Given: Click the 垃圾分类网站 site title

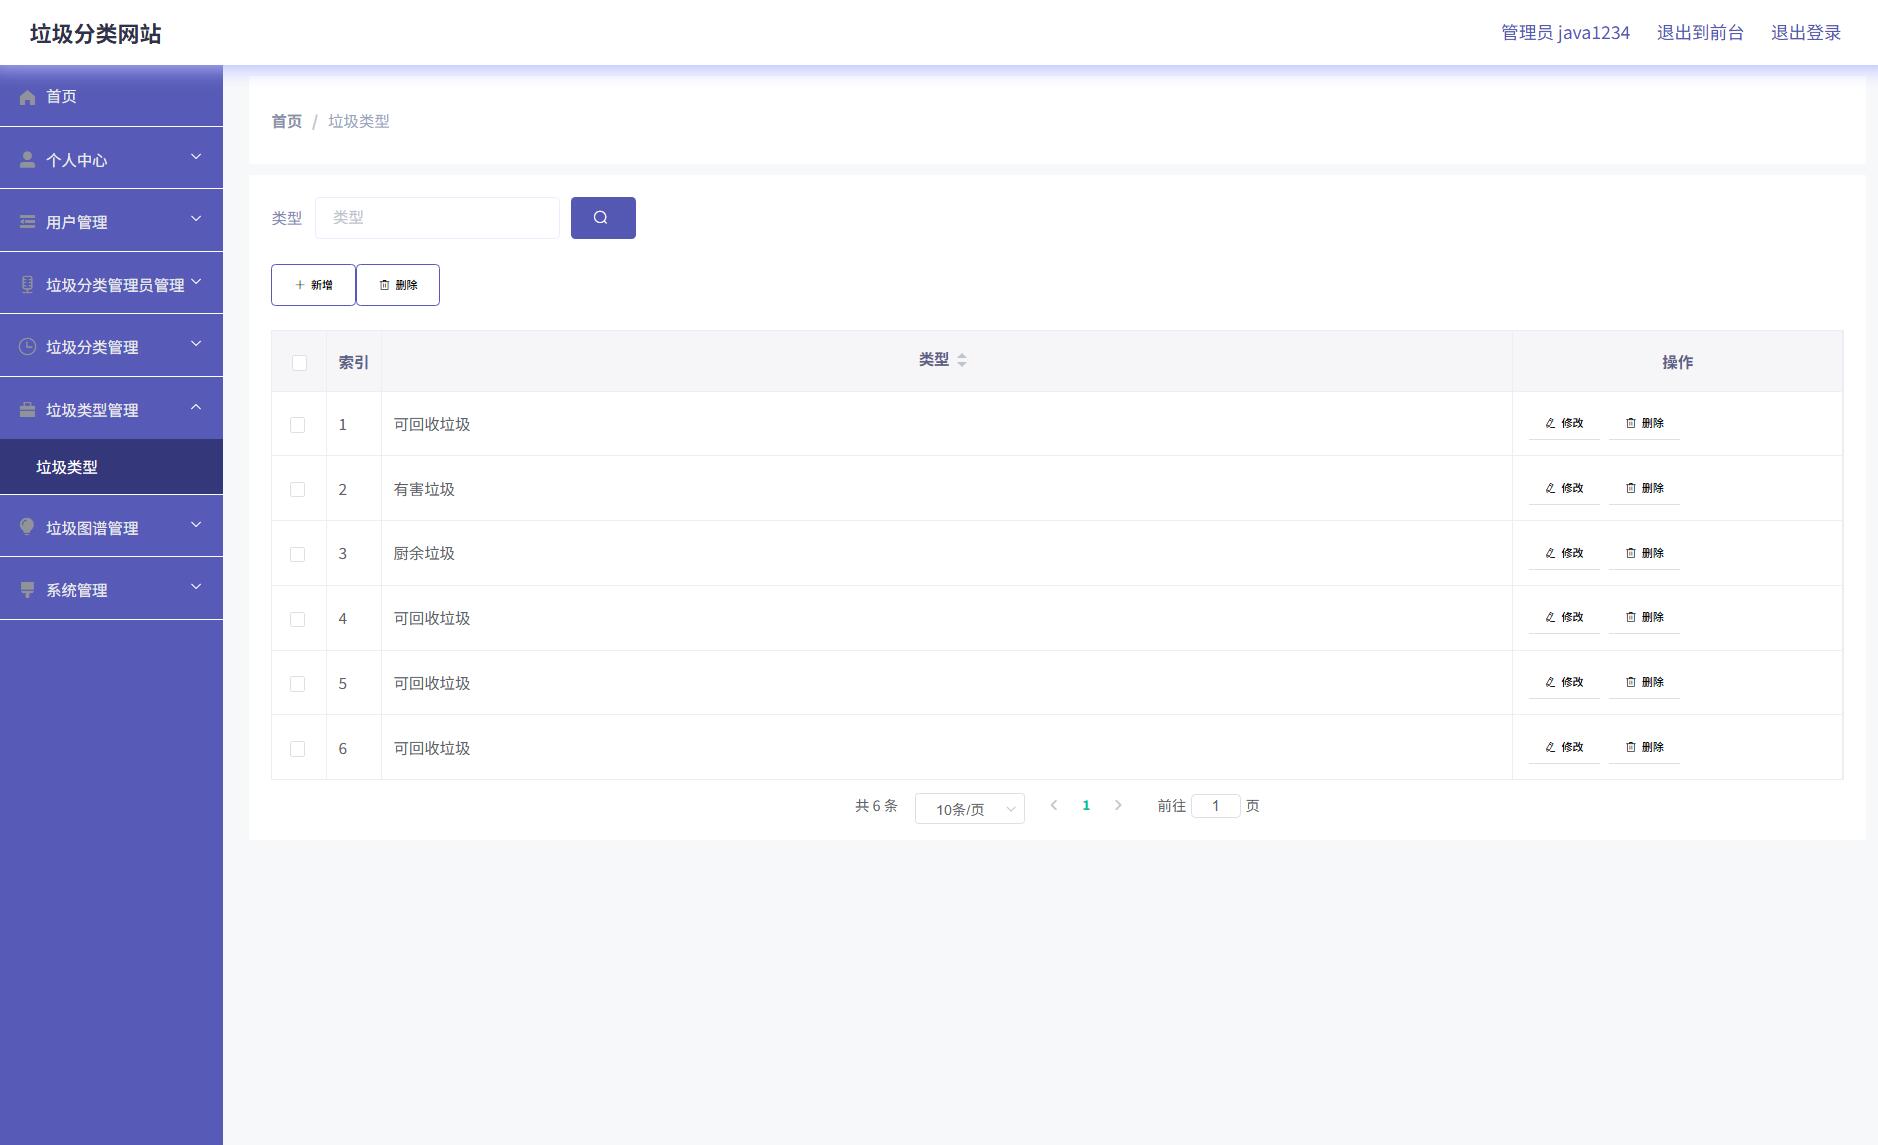Looking at the screenshot, I should point(95,34).
